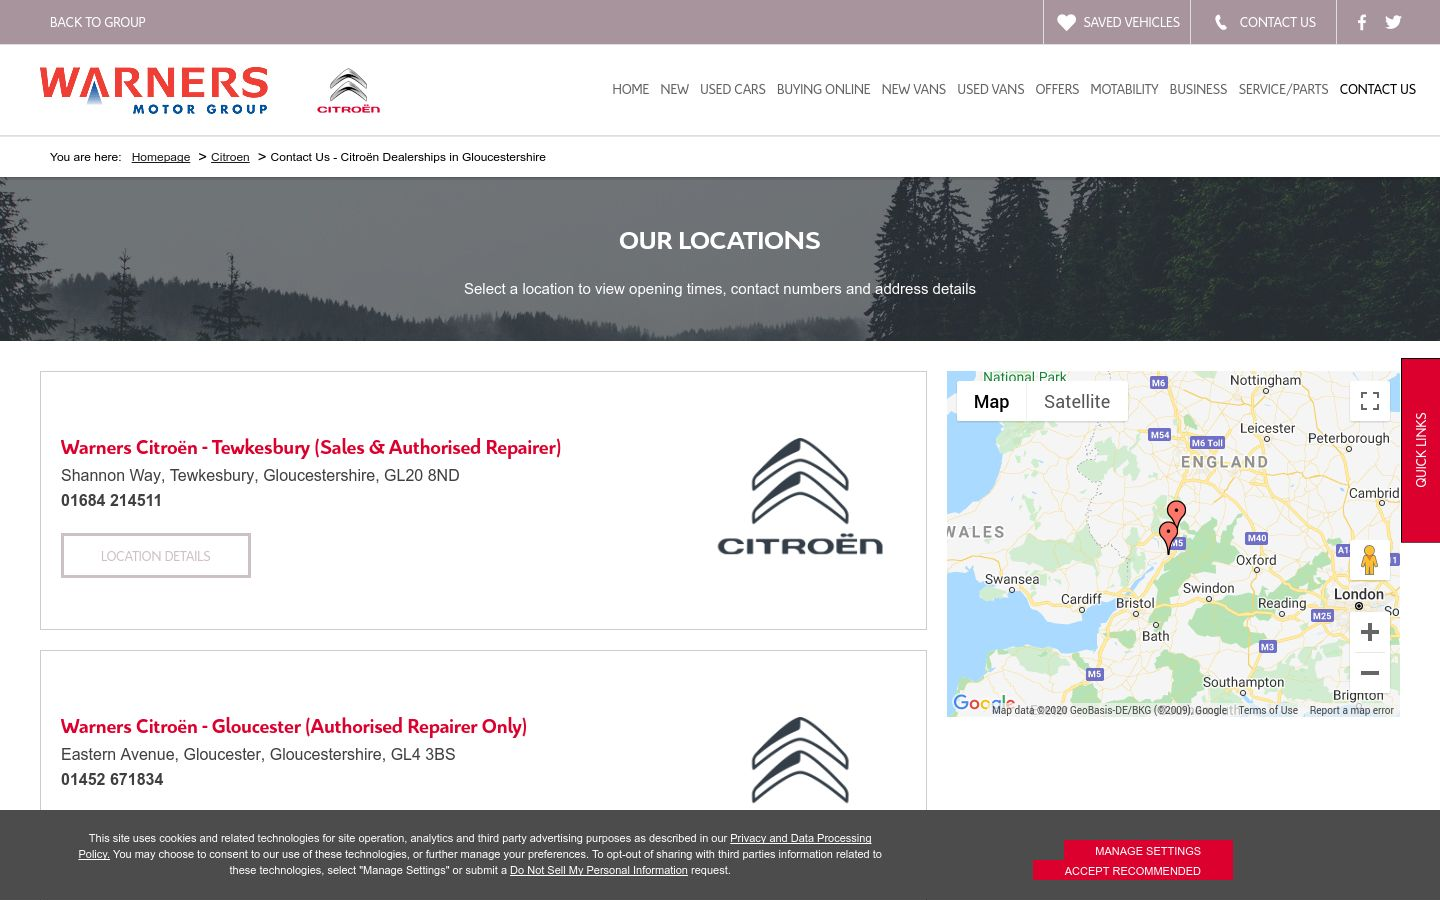The image size is (1440, 900).
Task: Click Gloucester phone number 01452 671834
Action: (x=112, y=779)
